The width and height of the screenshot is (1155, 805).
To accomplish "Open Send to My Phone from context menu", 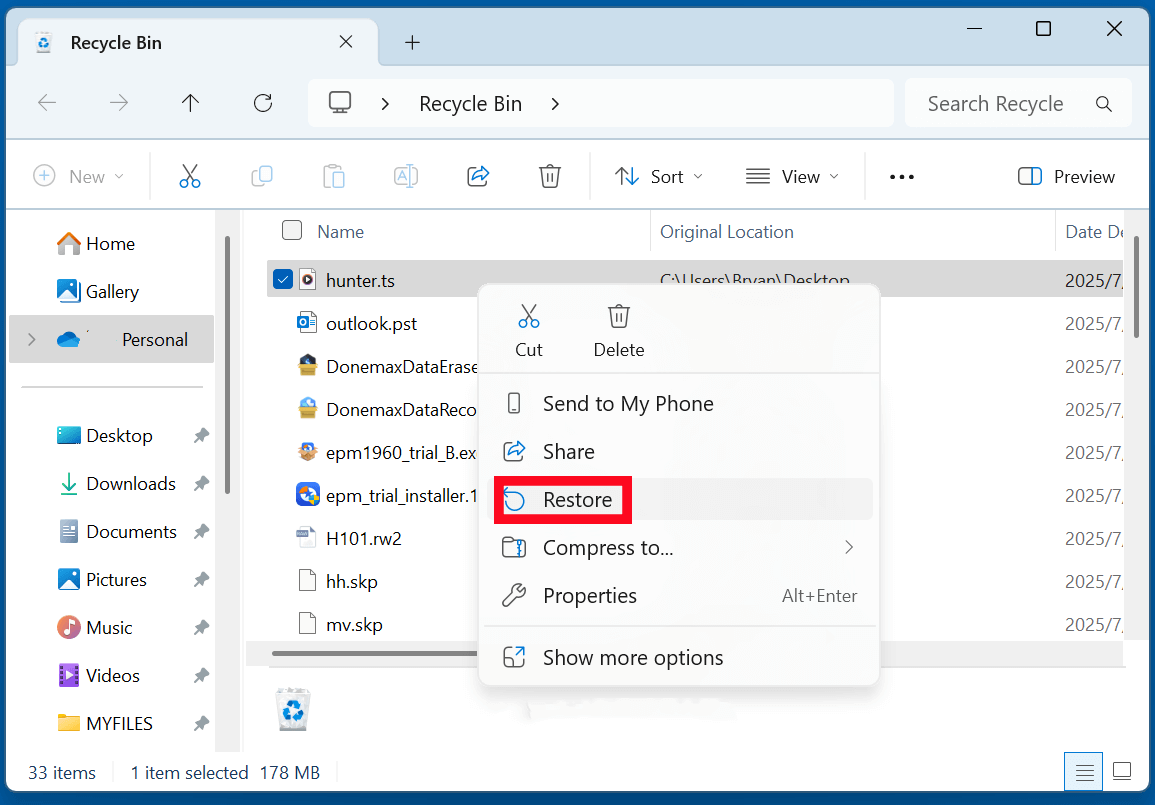I will 627,403.
